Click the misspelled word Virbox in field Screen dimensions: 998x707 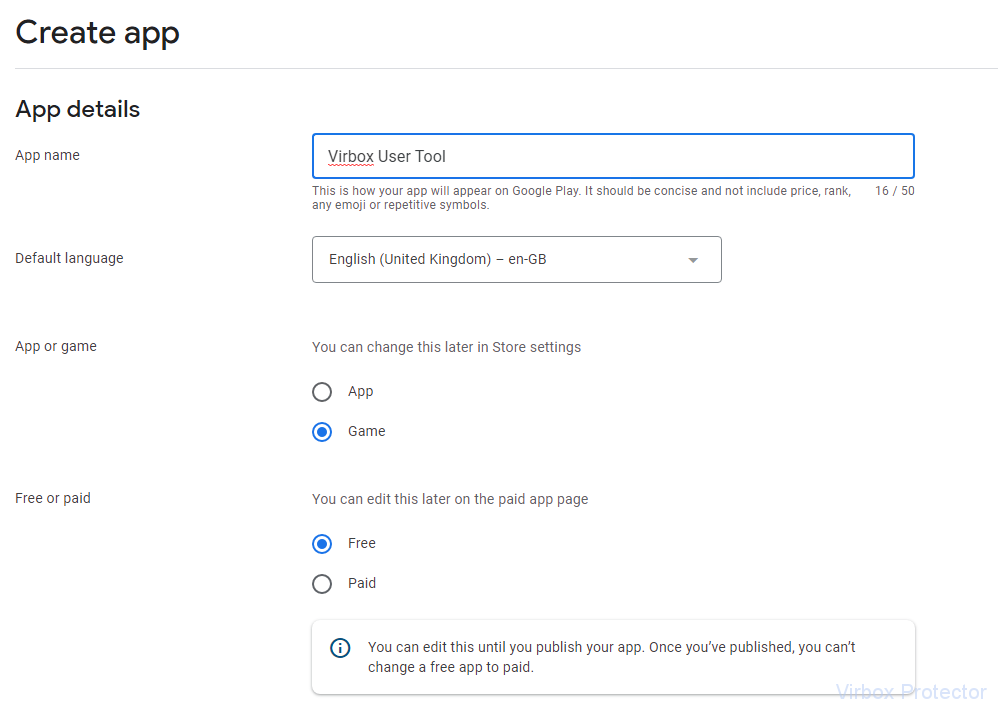[351, 157]
